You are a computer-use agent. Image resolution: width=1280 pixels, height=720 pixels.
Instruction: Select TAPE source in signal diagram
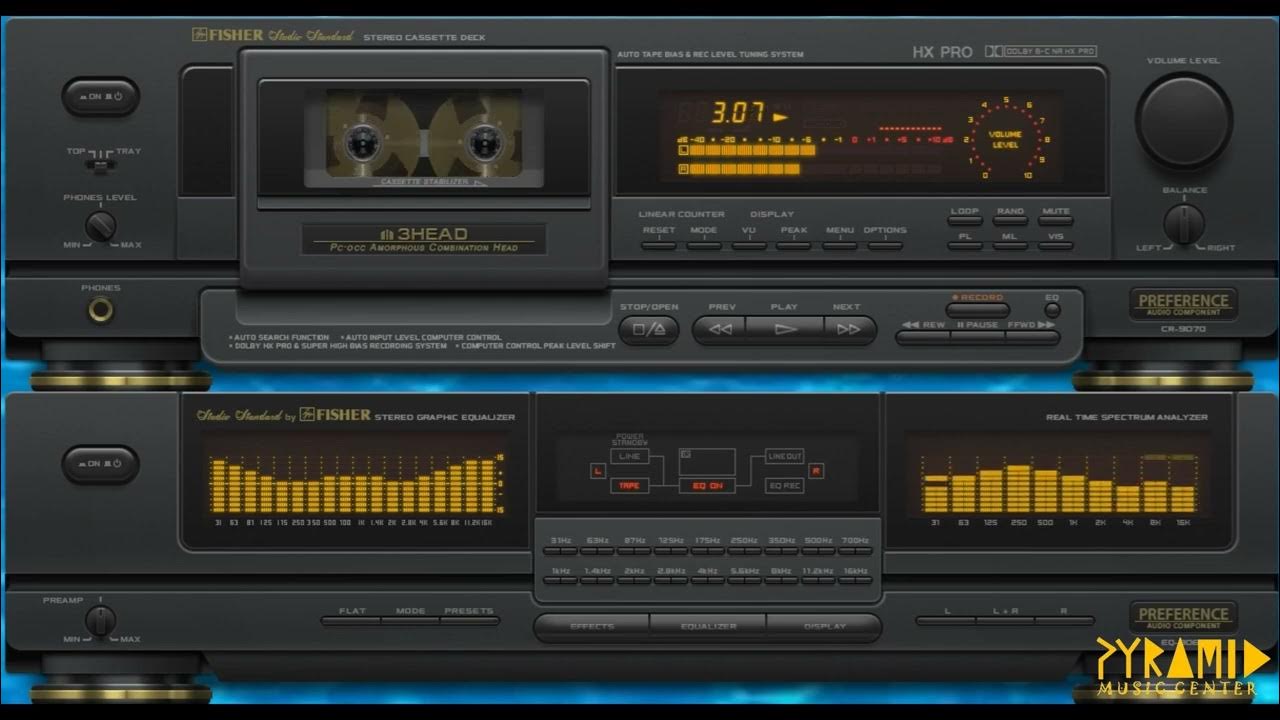pyautogui.click(x=629, y=486)
